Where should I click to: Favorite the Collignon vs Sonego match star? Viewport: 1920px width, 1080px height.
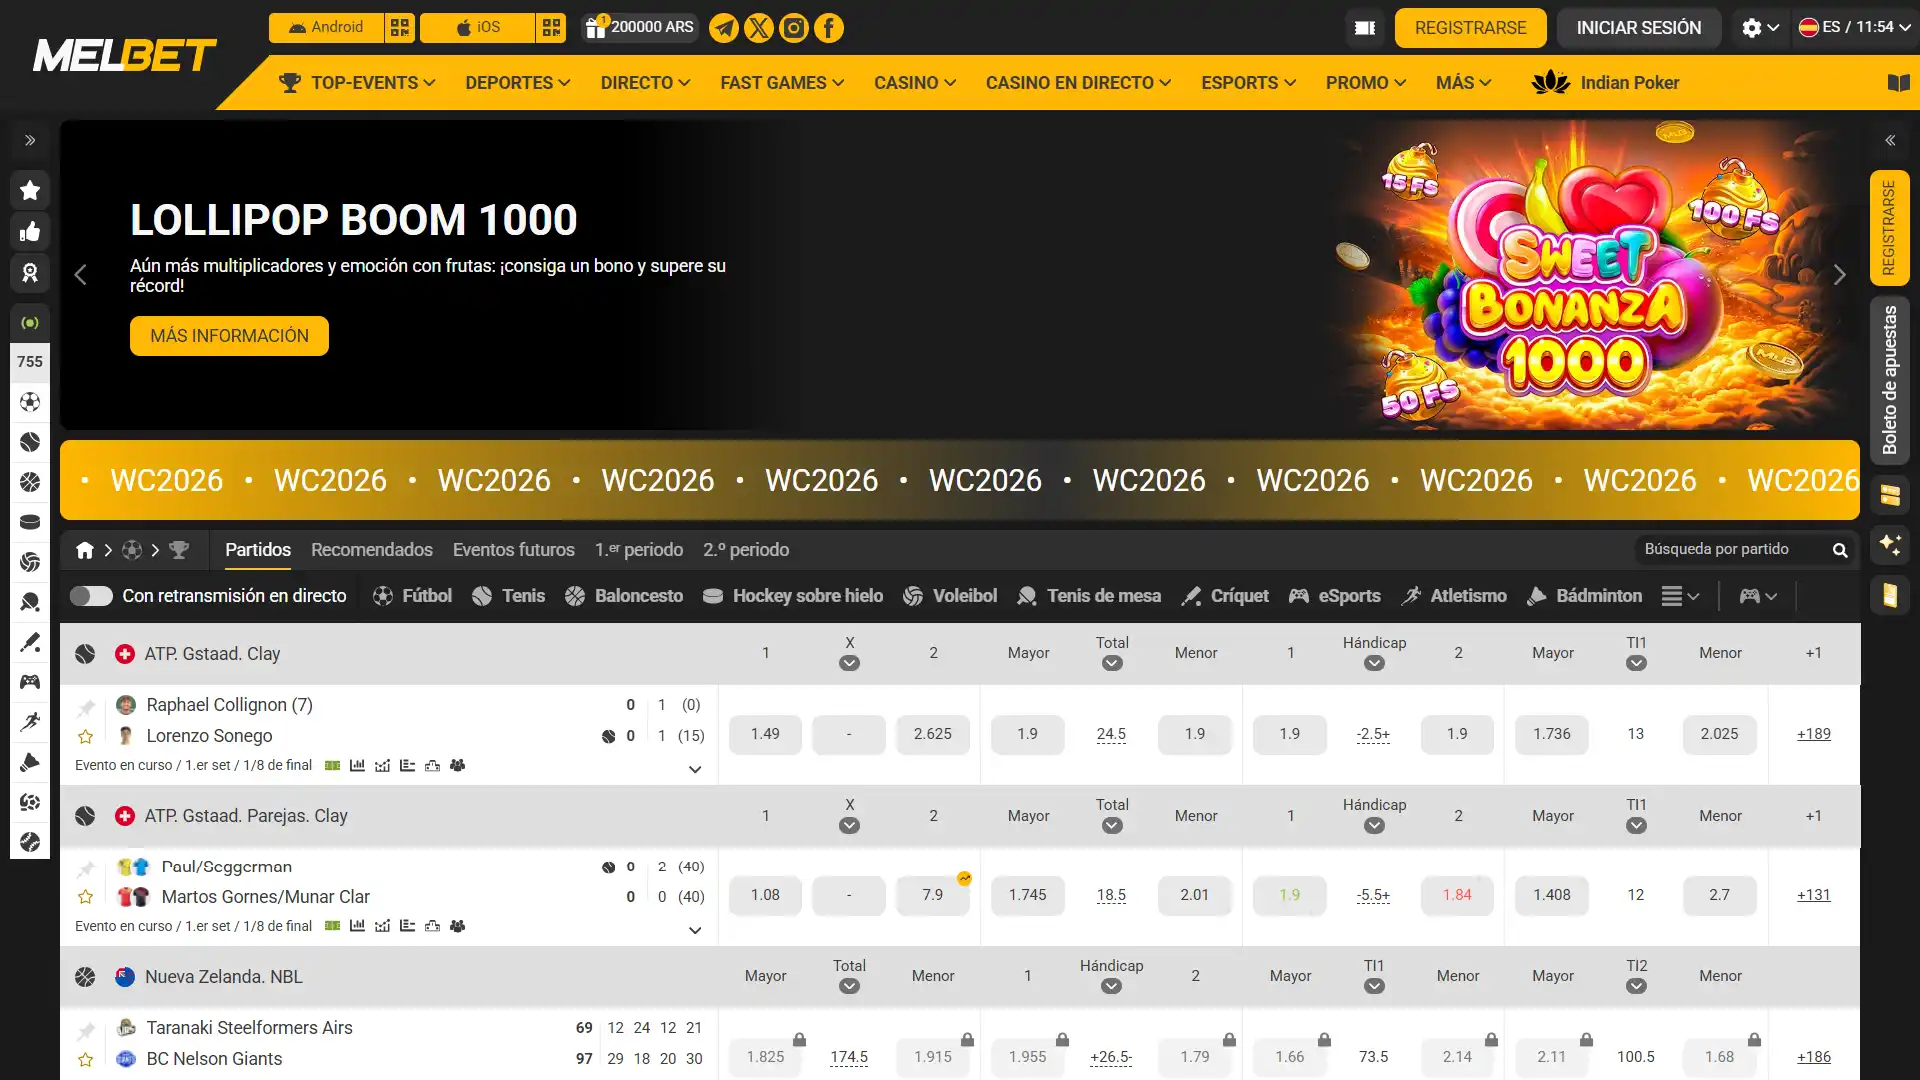click(x=86, y=737)
